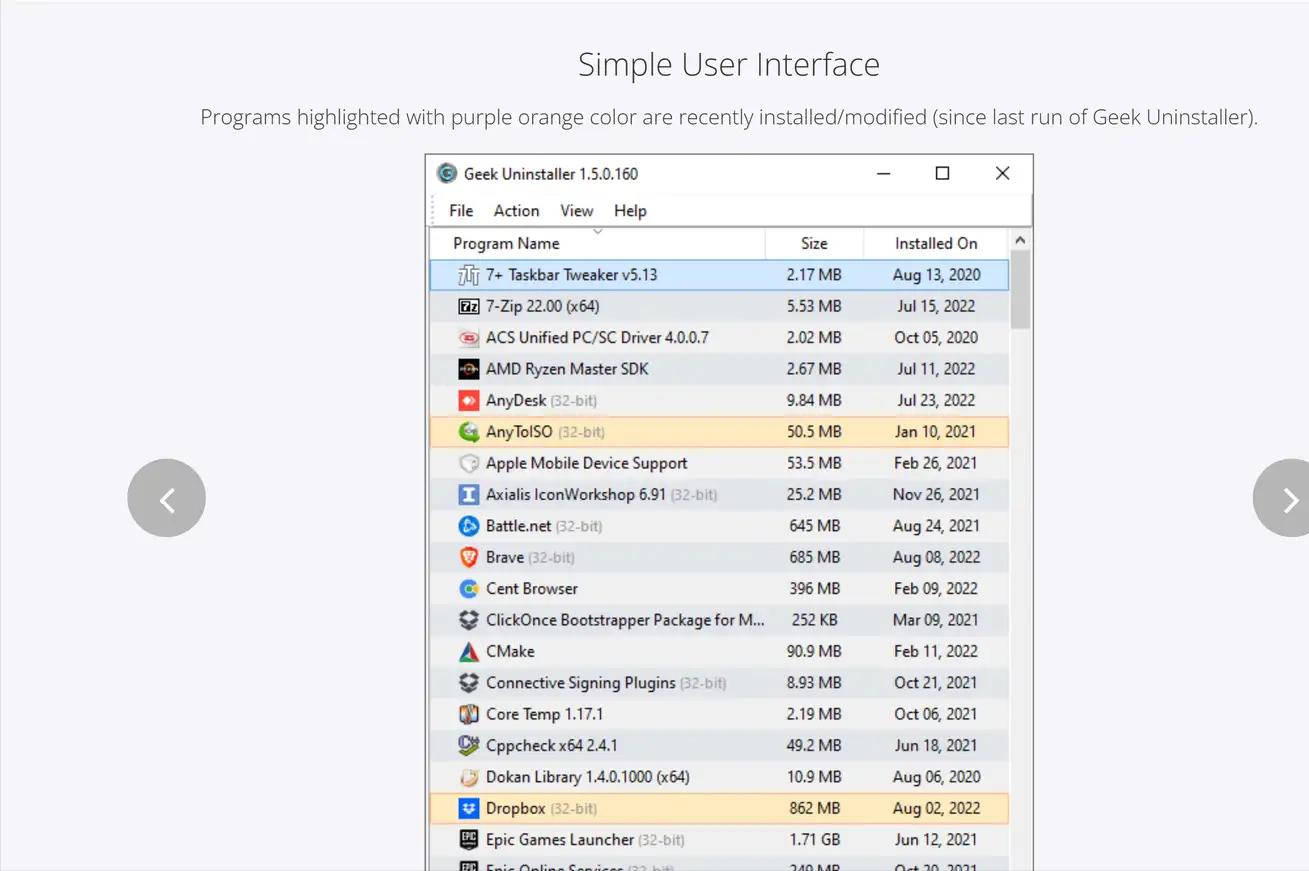Select ClickOnce Bootstrapper Package name
1309x871 pixels.
pyautogui.click(x=625, y=620)
